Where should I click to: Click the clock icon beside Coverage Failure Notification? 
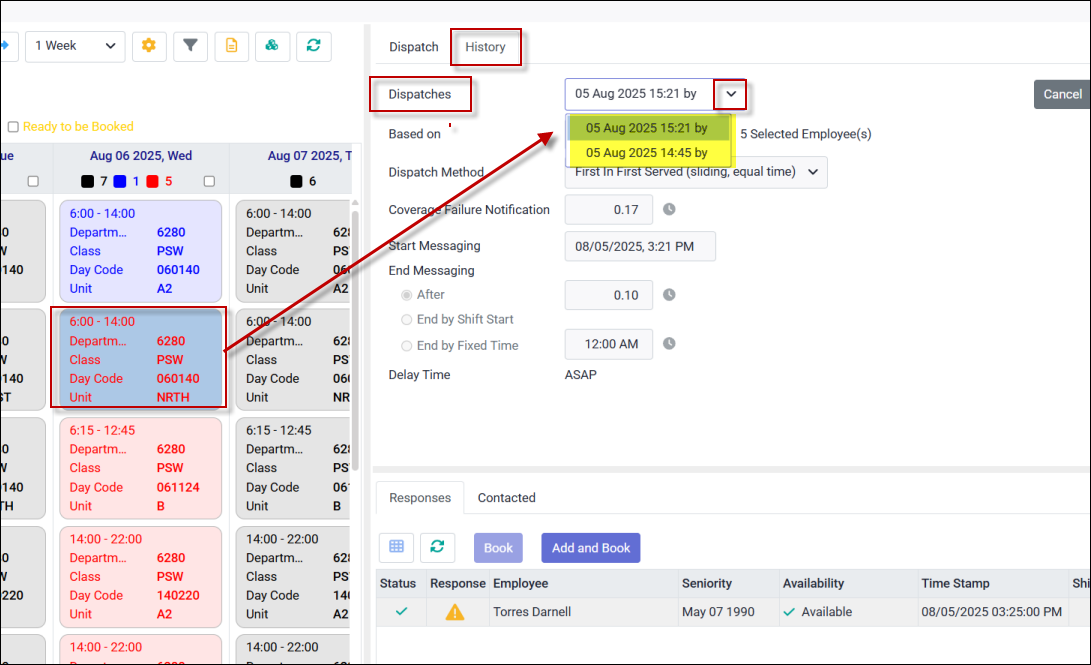pyautogui.click(x=669, y=210)
